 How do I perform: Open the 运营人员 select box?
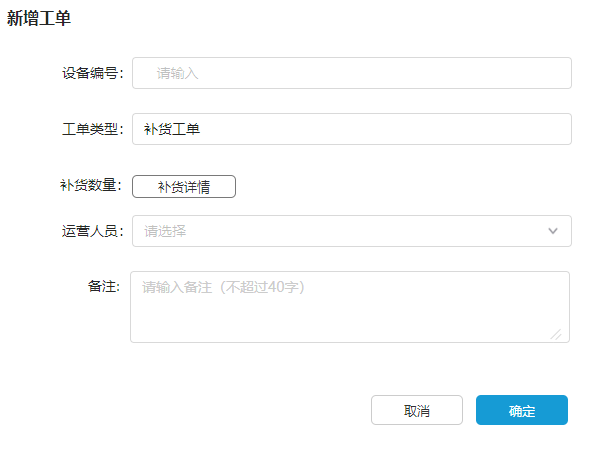pos(351,231)
